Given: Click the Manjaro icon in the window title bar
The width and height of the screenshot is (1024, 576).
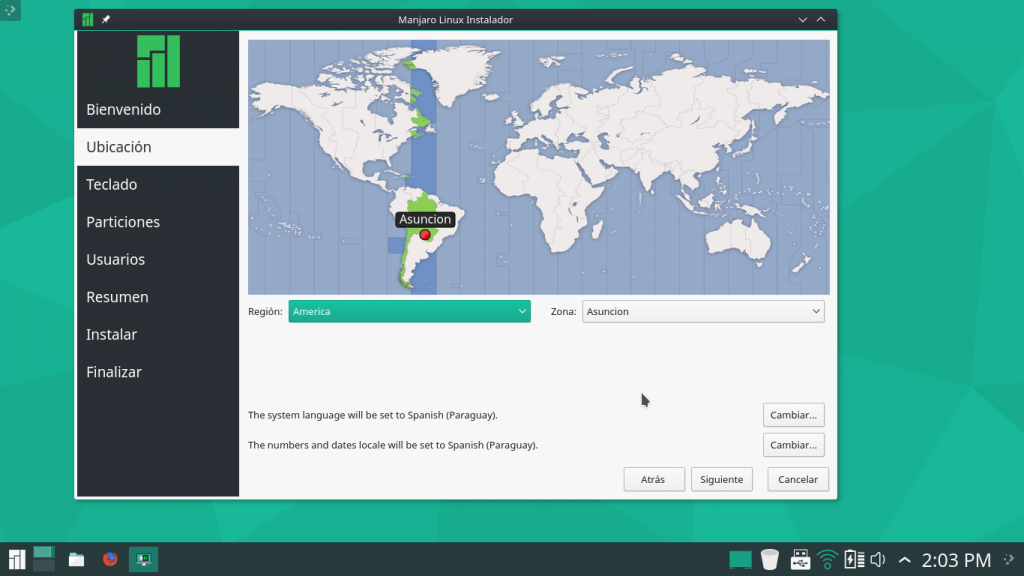Looking at the screenshot, I should tap(88, 20).
